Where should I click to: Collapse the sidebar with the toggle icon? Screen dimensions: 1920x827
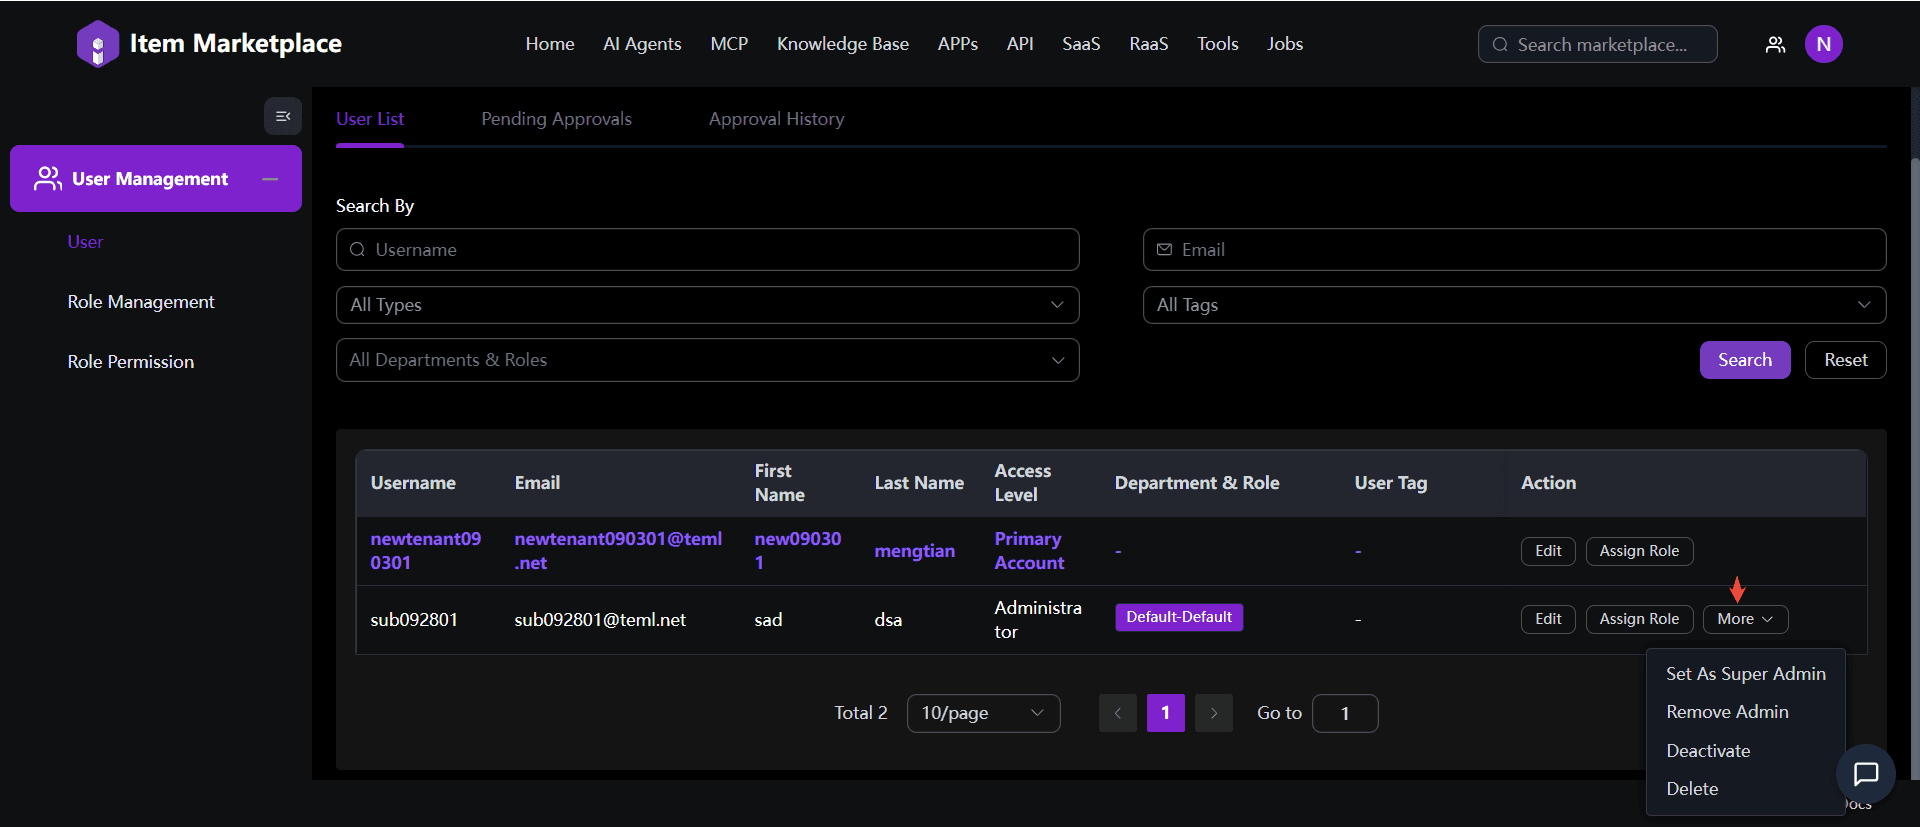[x=283, y=117]
